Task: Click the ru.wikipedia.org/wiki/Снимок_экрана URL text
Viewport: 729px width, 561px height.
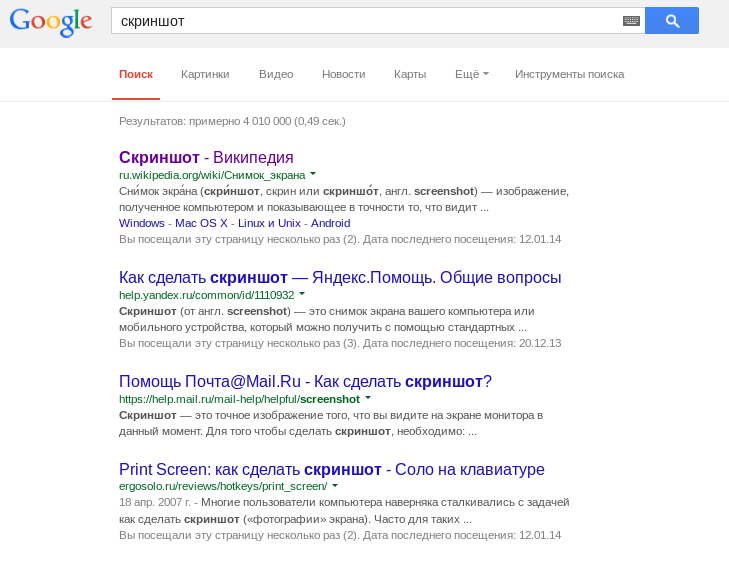Action: (x=212, y=175)
